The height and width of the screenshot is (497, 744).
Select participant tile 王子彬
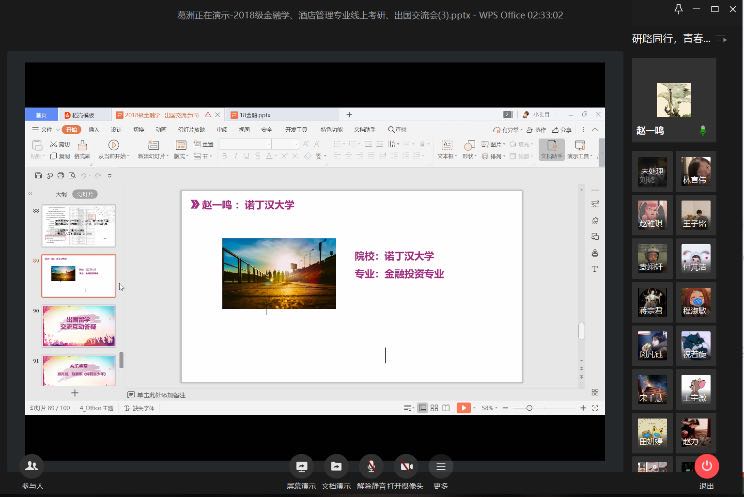pos(696,214)
